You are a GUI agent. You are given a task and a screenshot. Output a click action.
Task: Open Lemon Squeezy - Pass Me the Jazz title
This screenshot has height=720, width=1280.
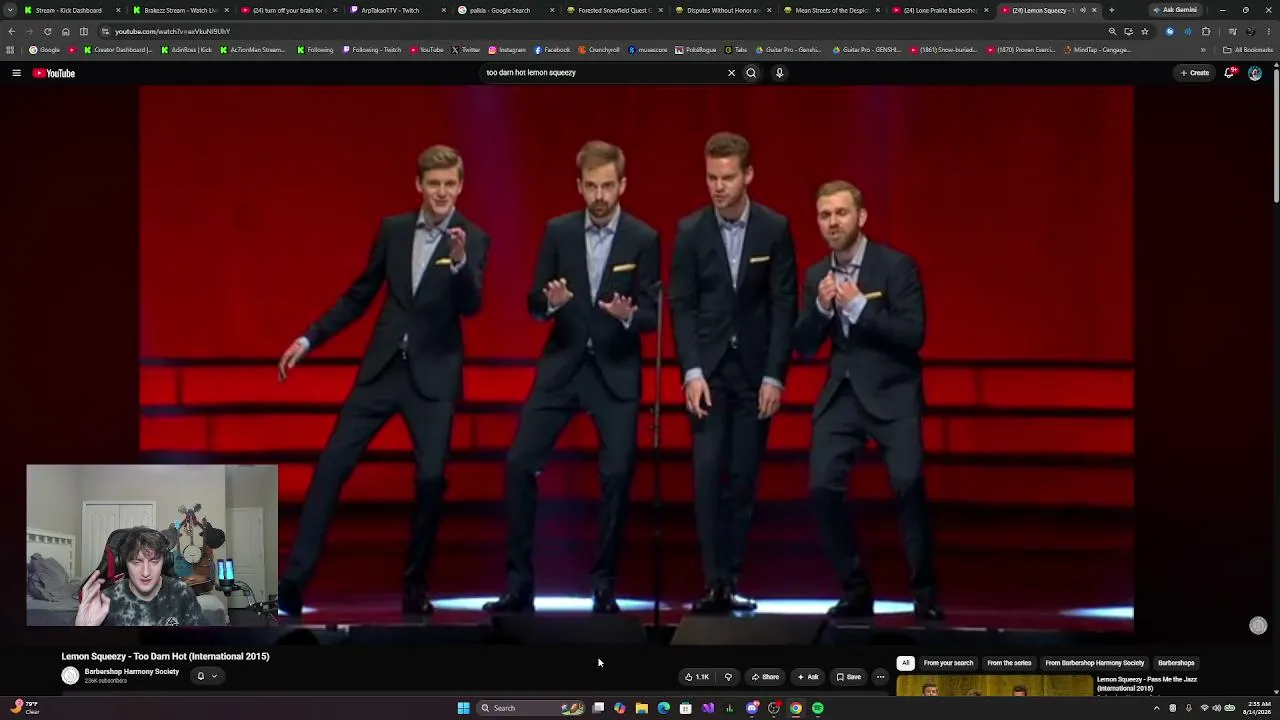1147,684
